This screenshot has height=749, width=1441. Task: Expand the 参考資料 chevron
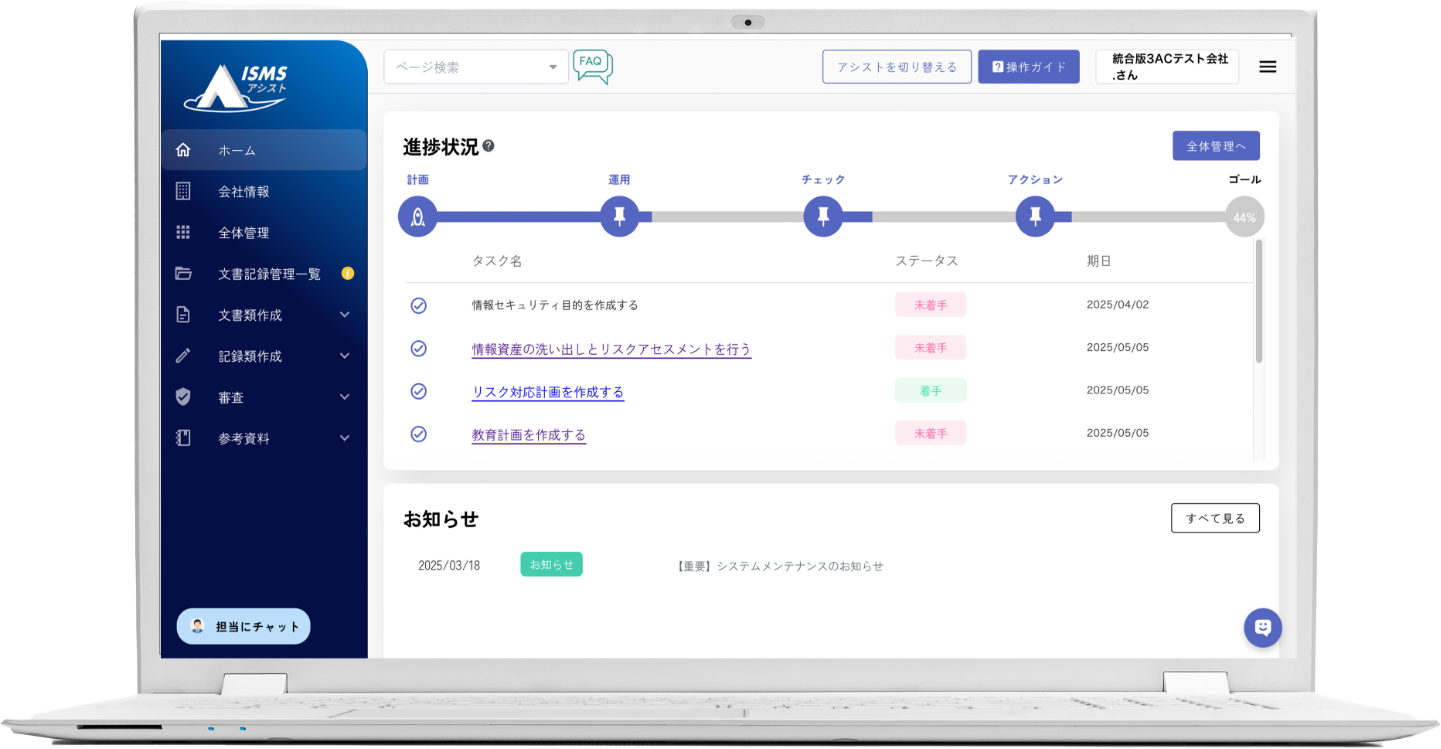click(345, 438)
